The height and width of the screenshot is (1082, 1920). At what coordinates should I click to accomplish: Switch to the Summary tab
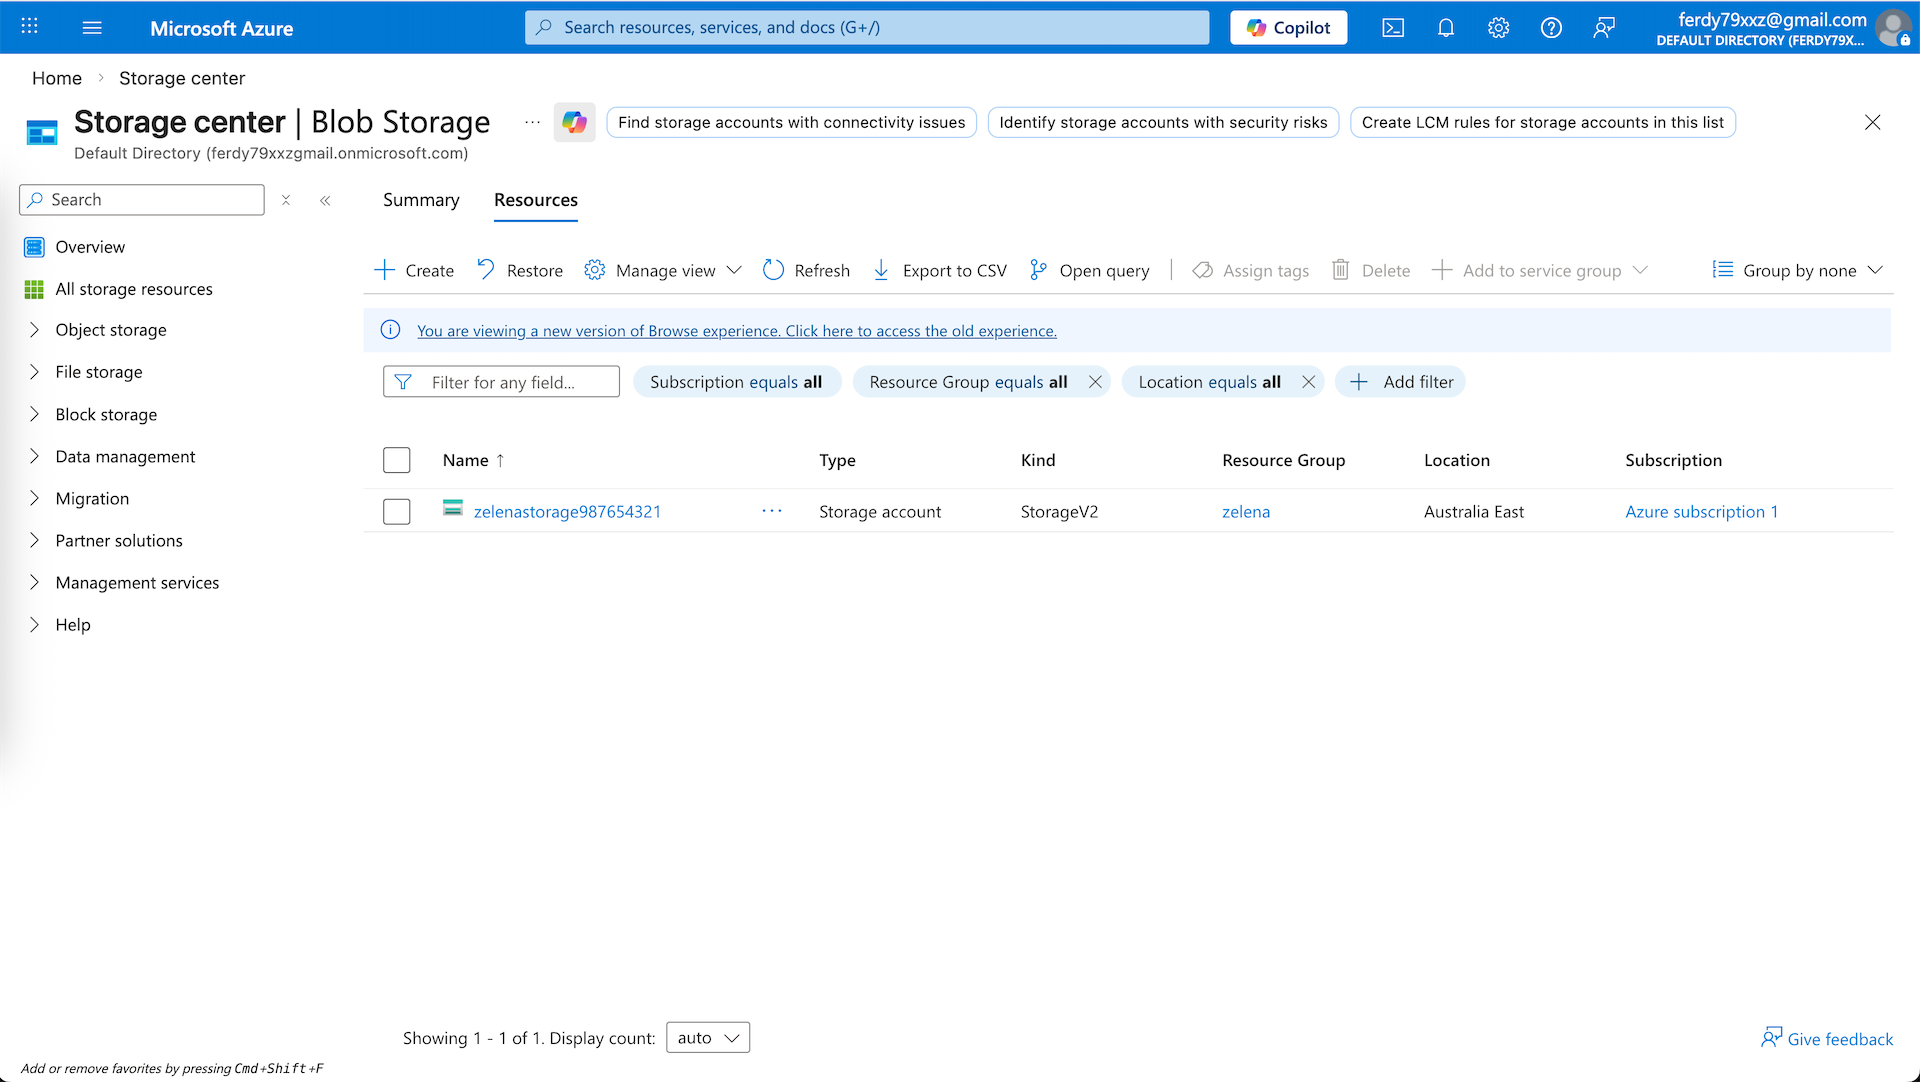coord(421,200)
